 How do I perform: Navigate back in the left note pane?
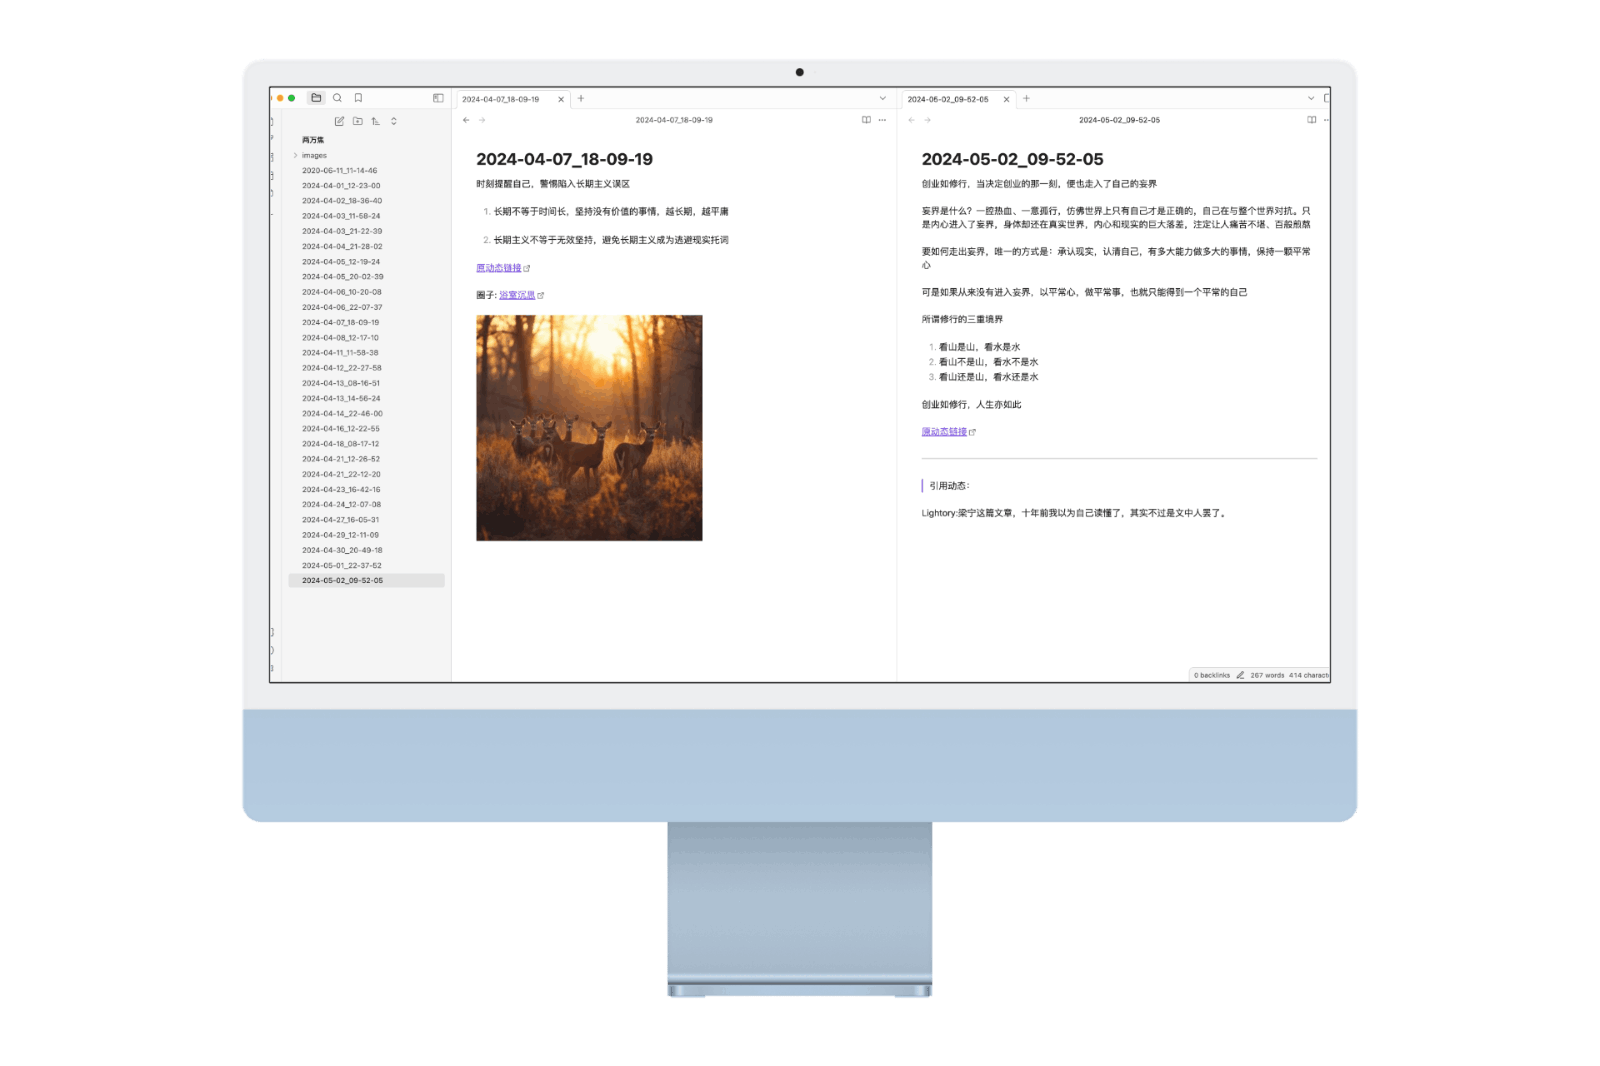point(466,120)
